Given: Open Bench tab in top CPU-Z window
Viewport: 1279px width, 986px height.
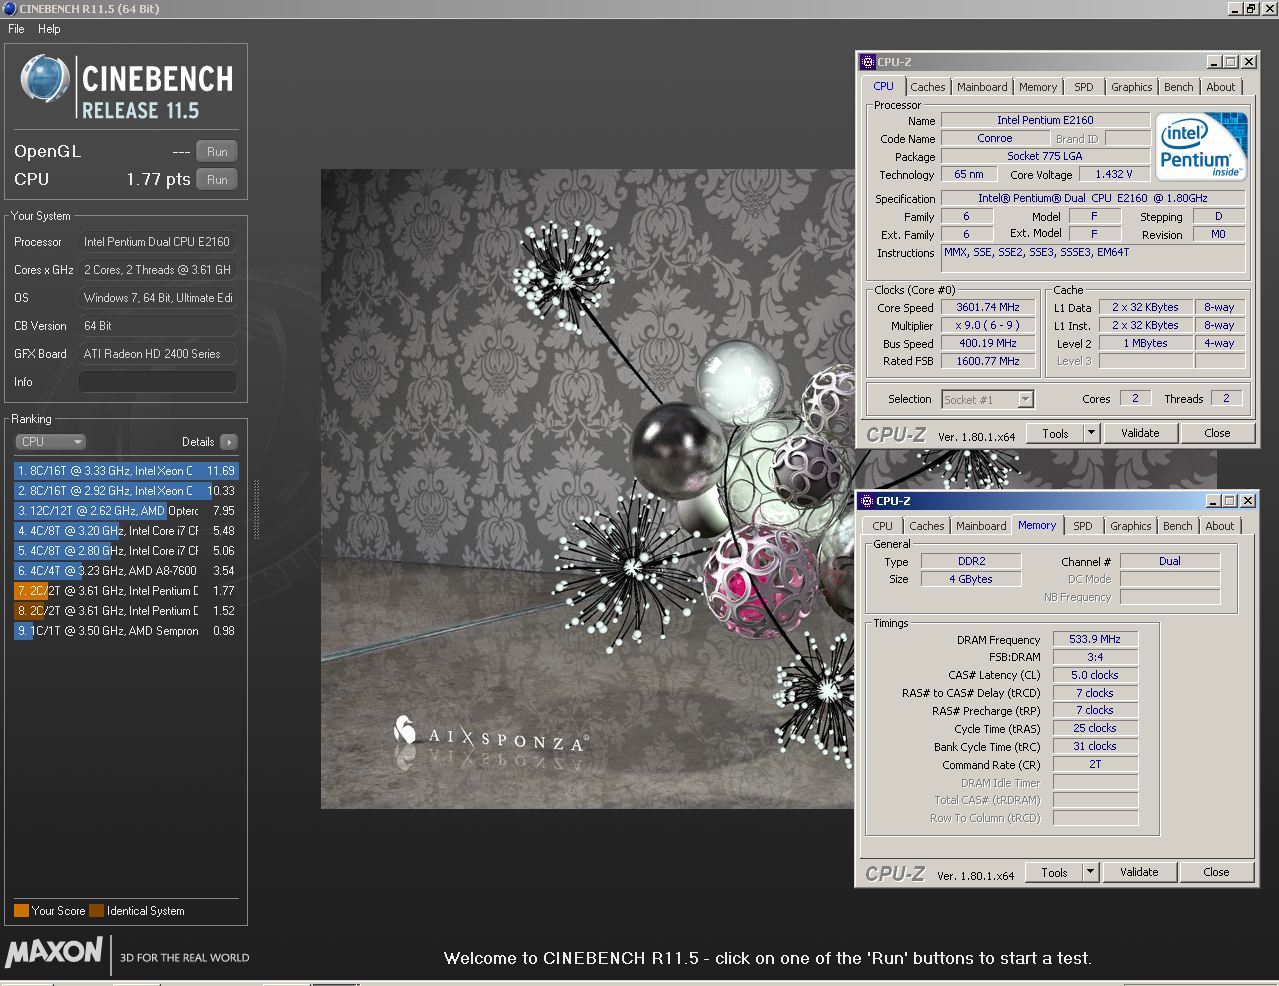Looking at the screenshot, I should (1179, 87).
